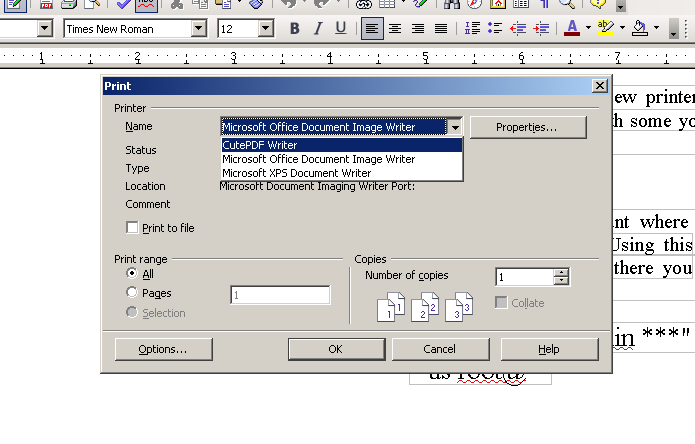Image resolution: width=695 pixels, height=444 pixels.
Task: Expand standard toolbar overflow options
Action: pyautogui.click(x=621, y=5)
